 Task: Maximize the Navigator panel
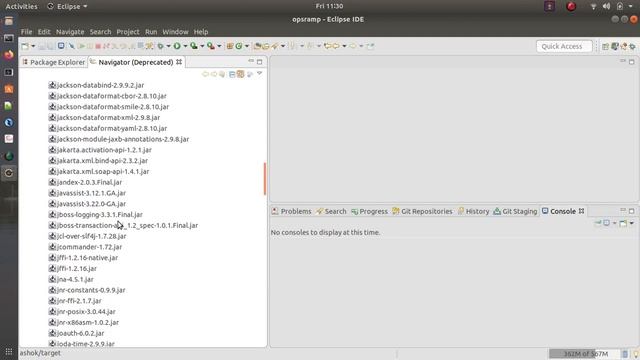coord(260,62)
